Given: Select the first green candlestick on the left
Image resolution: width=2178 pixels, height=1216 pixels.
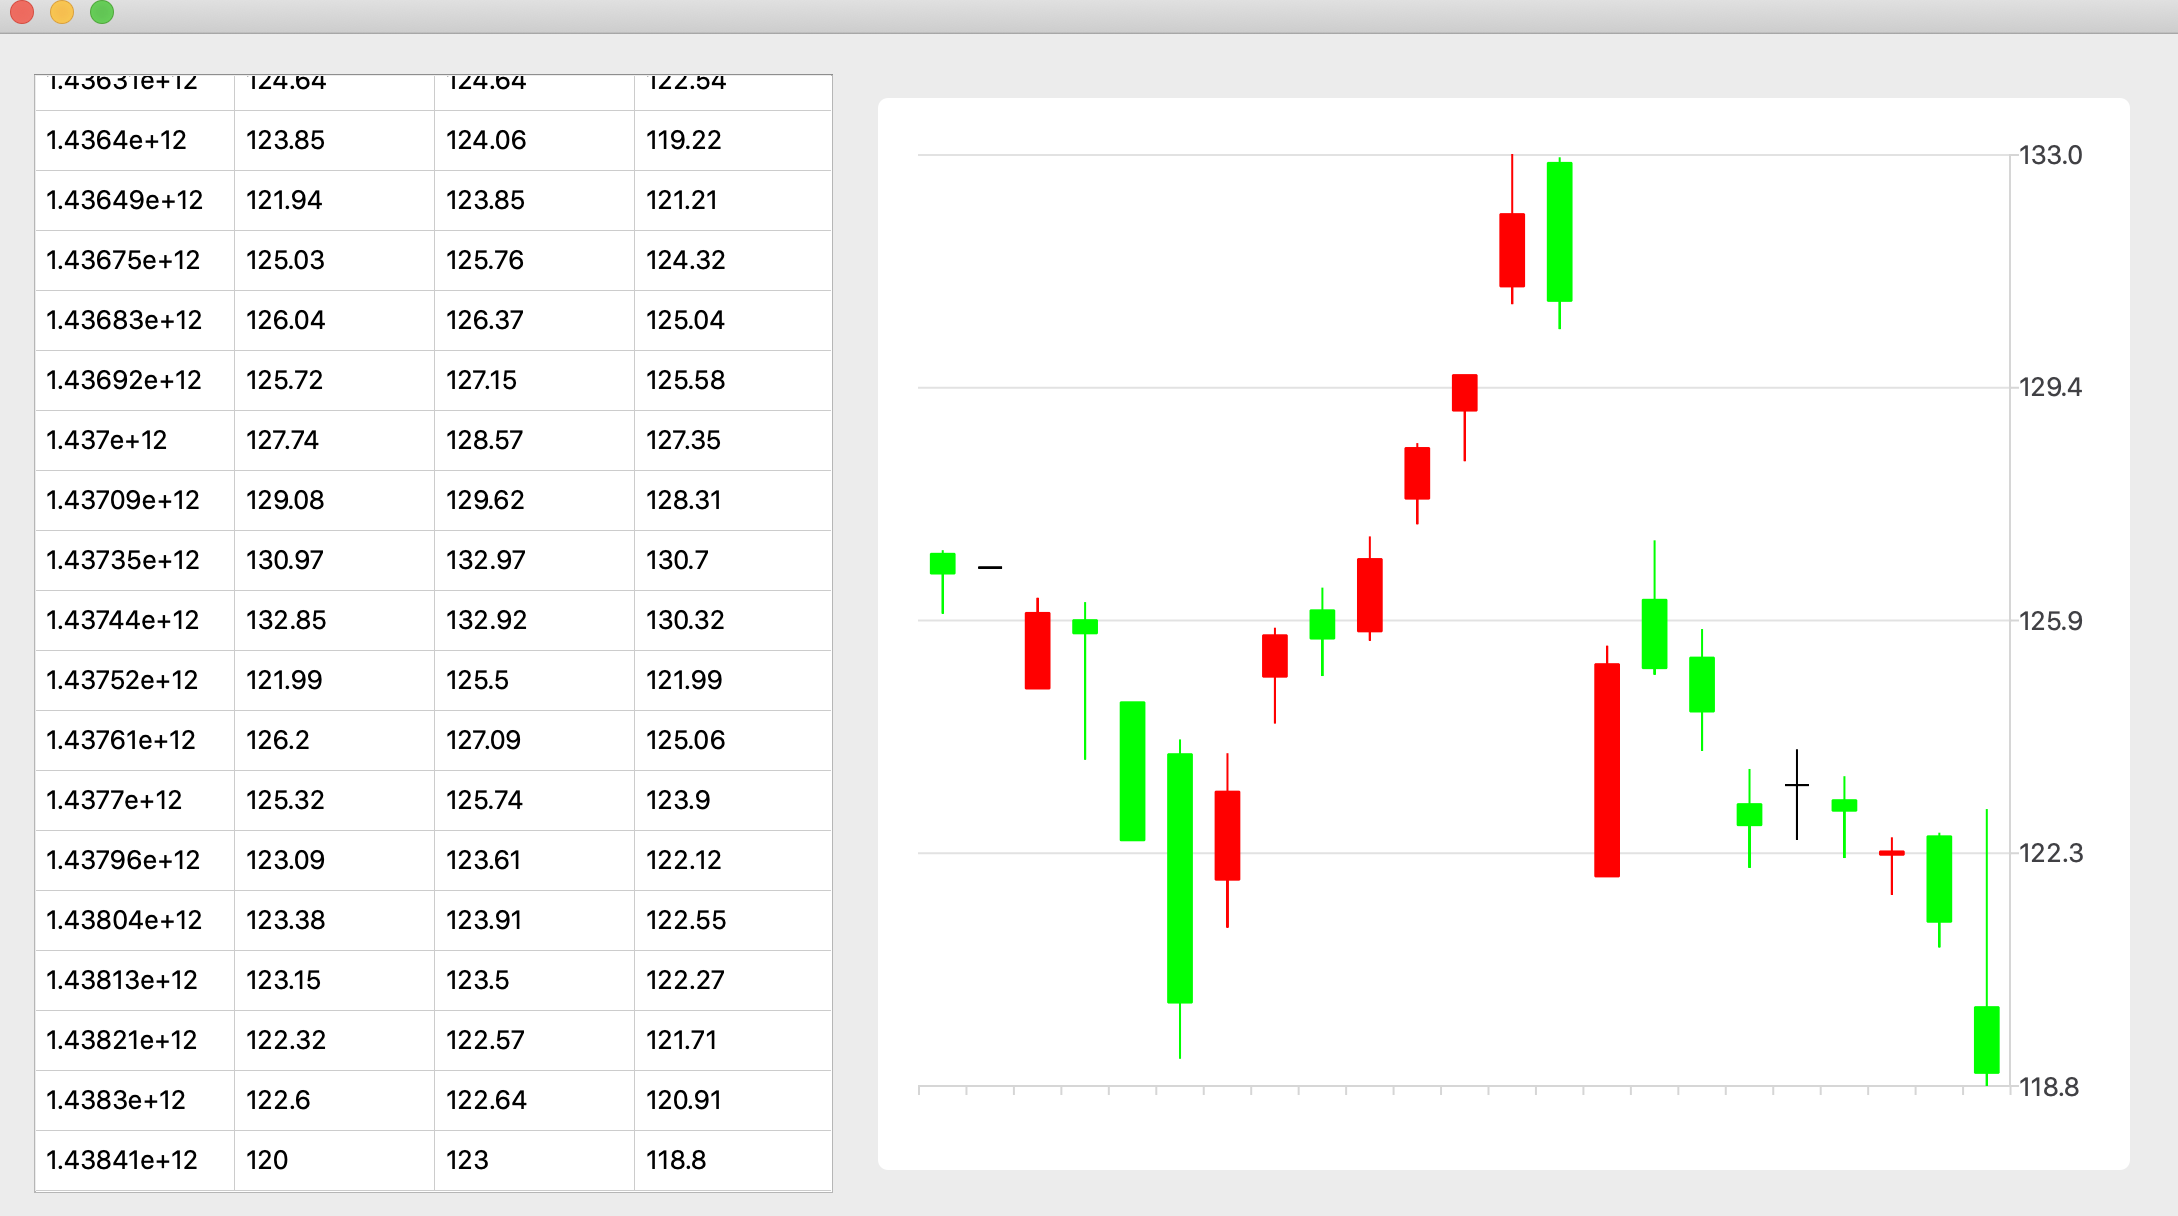Looking at the screenshot, I should pos(943,565).
